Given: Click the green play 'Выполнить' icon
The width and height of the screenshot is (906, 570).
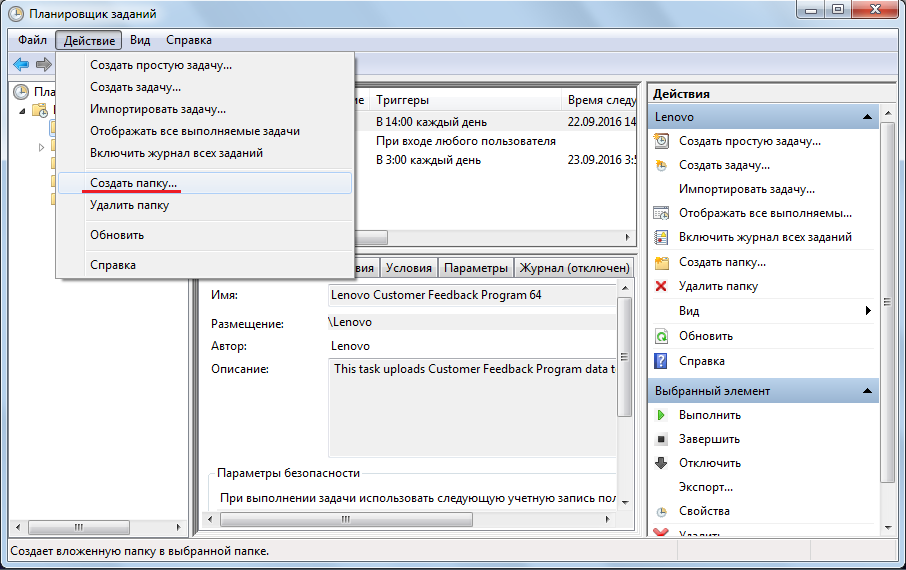Looking at the screenshot, I should 661,414.
